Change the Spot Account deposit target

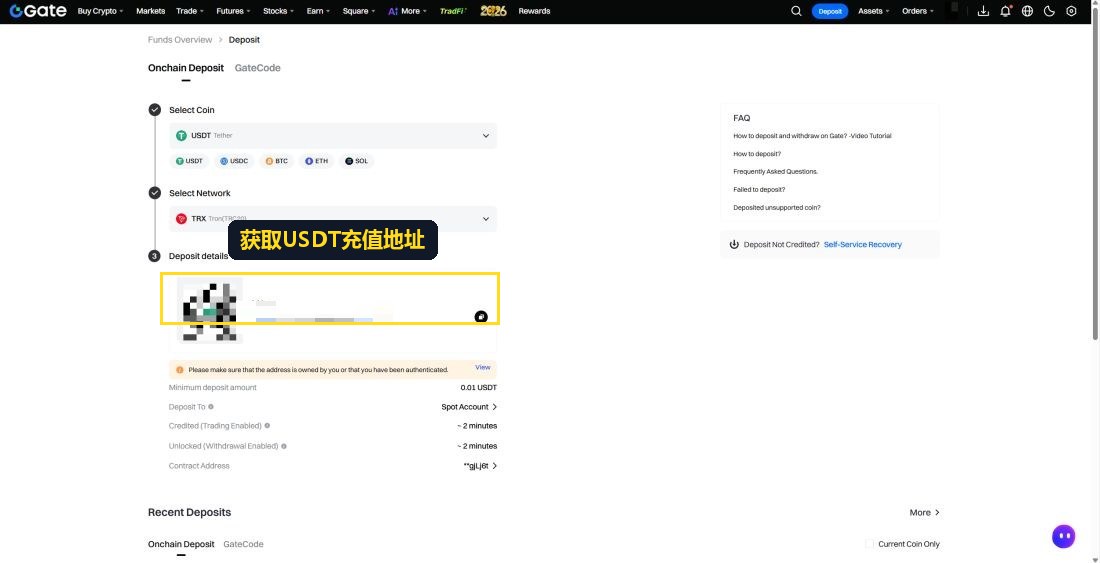coord(469,407)
